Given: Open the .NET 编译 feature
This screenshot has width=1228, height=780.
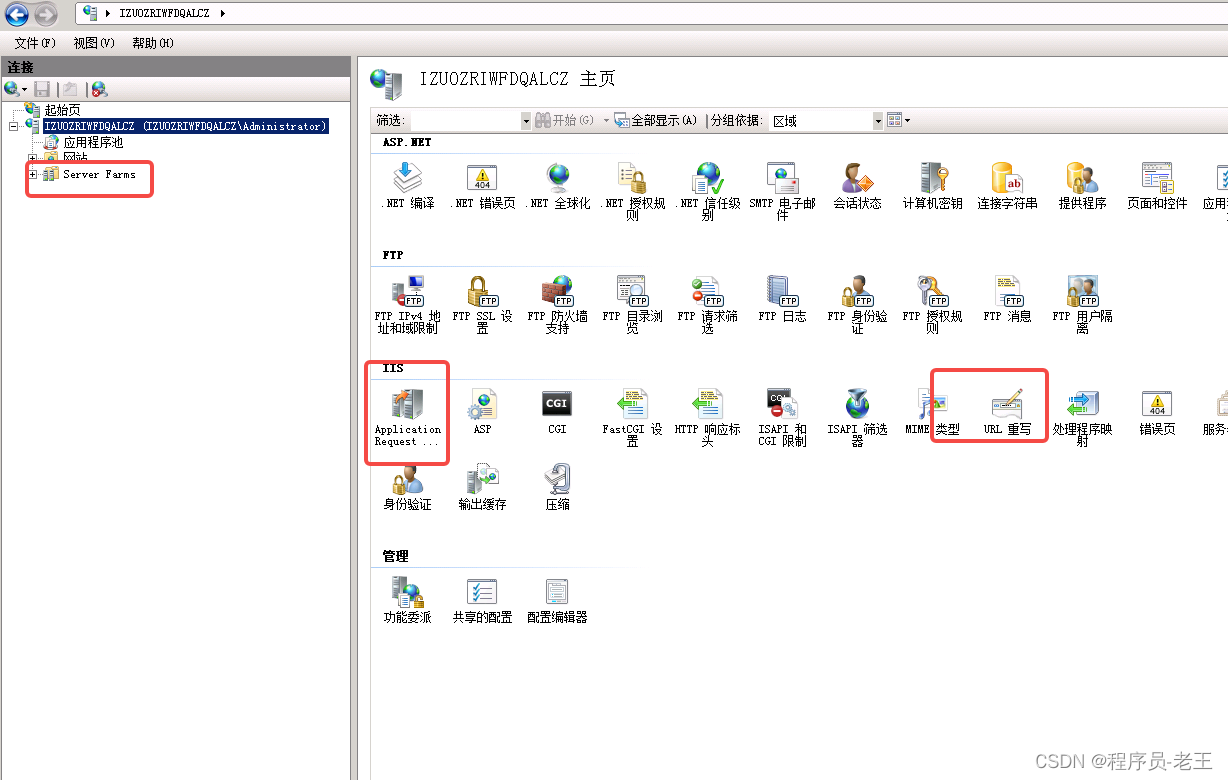Looking at the screenshot, I should pos(407,186).
